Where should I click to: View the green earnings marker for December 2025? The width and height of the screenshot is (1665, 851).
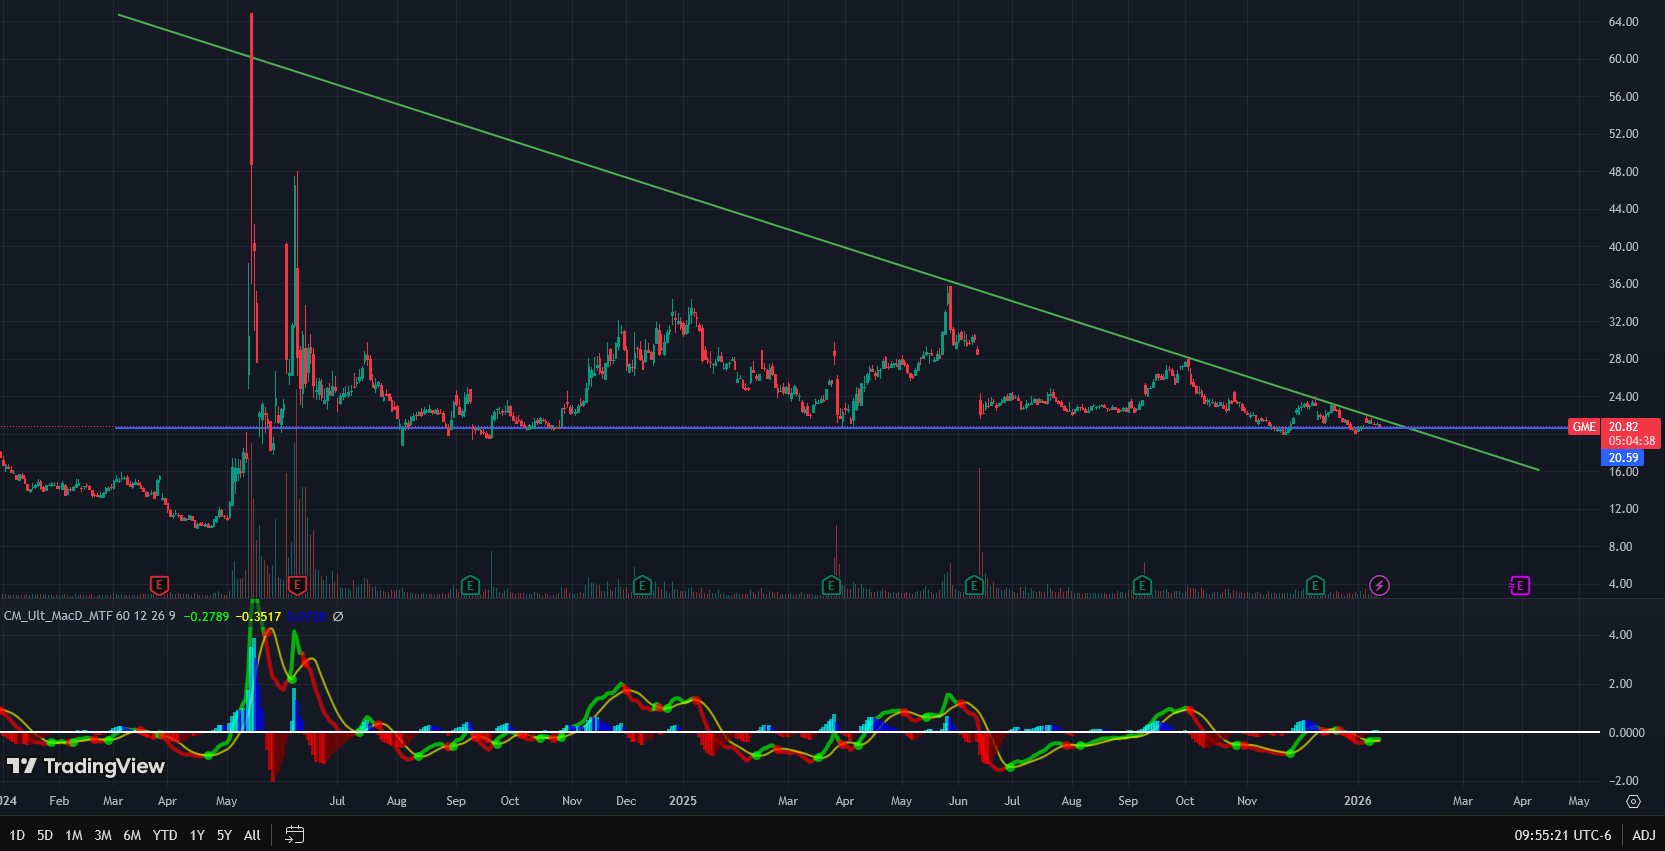(1315, 585)
